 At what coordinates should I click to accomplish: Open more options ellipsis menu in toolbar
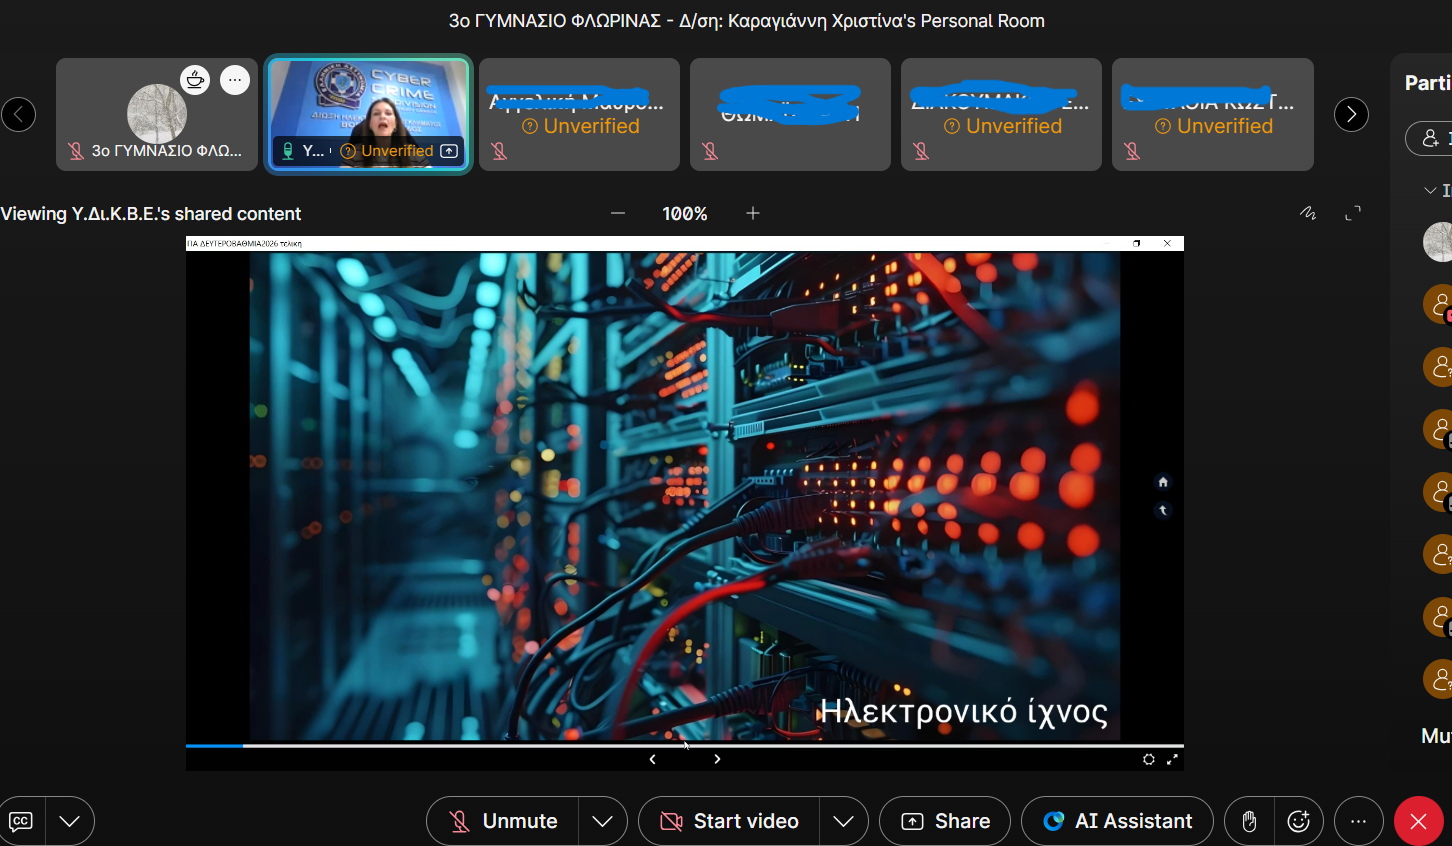pyautogui.click(x=1358, y=821)
